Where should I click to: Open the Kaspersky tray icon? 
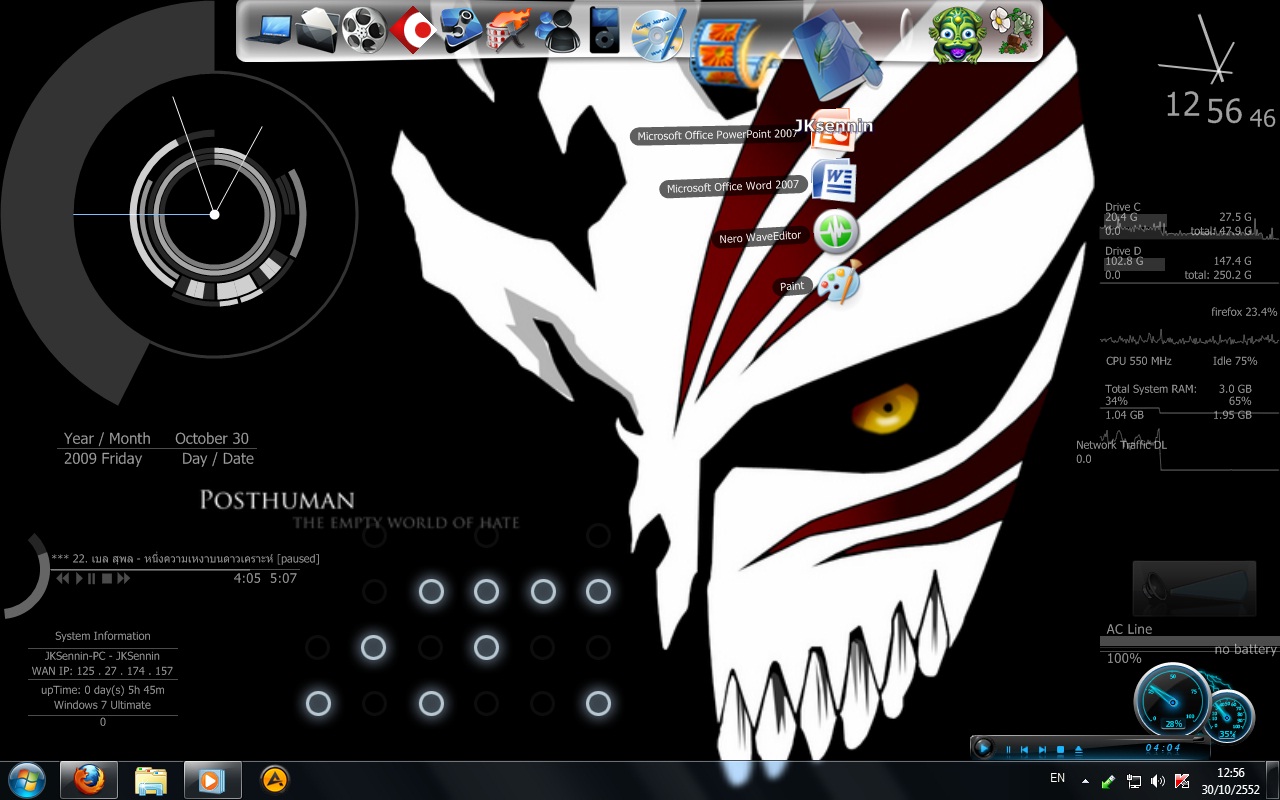[1182, 780]
